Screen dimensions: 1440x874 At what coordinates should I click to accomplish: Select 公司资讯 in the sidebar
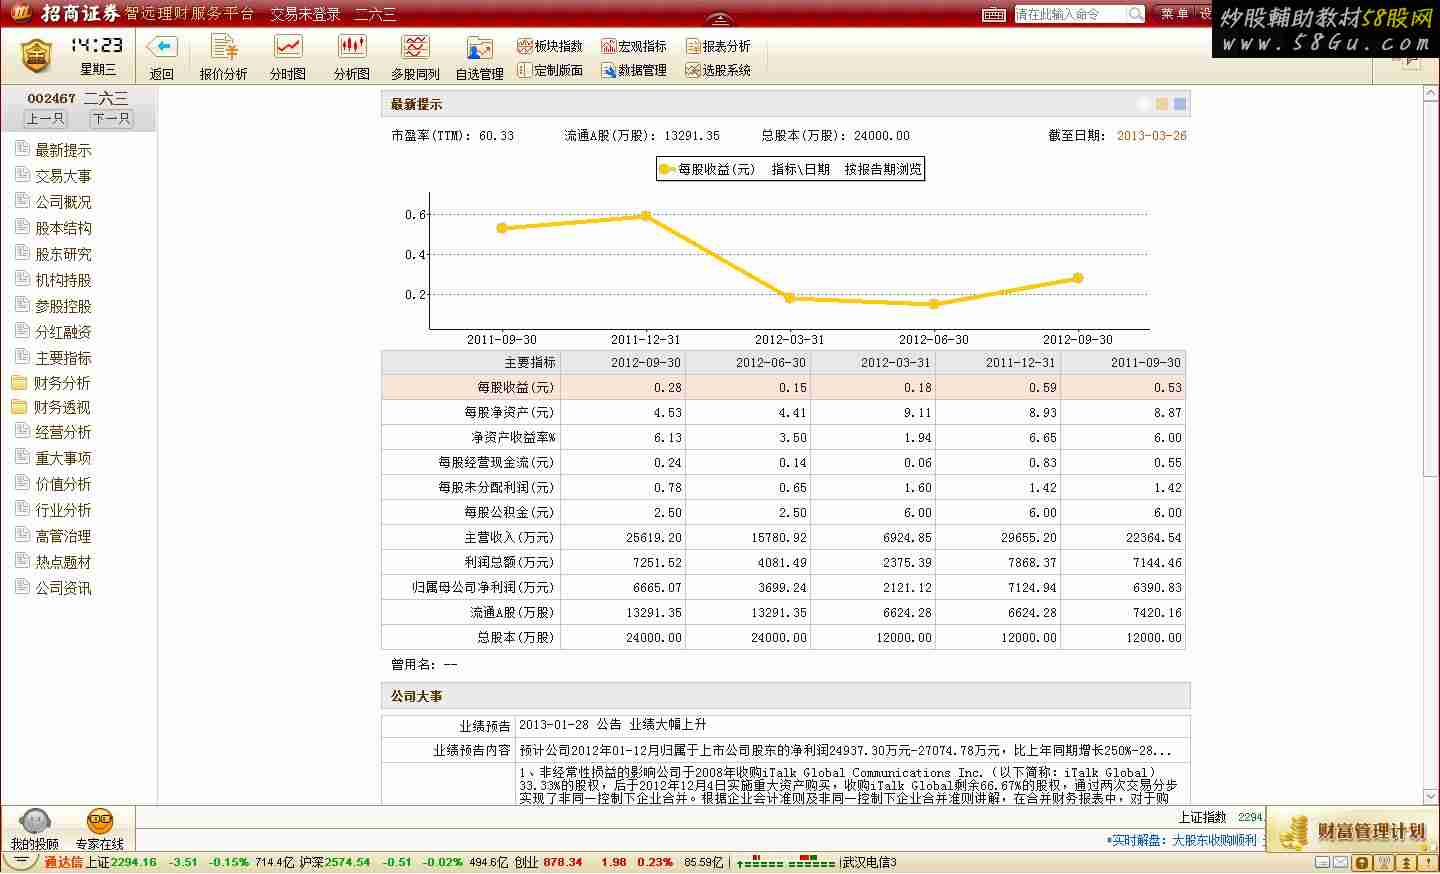coord(63,588)
